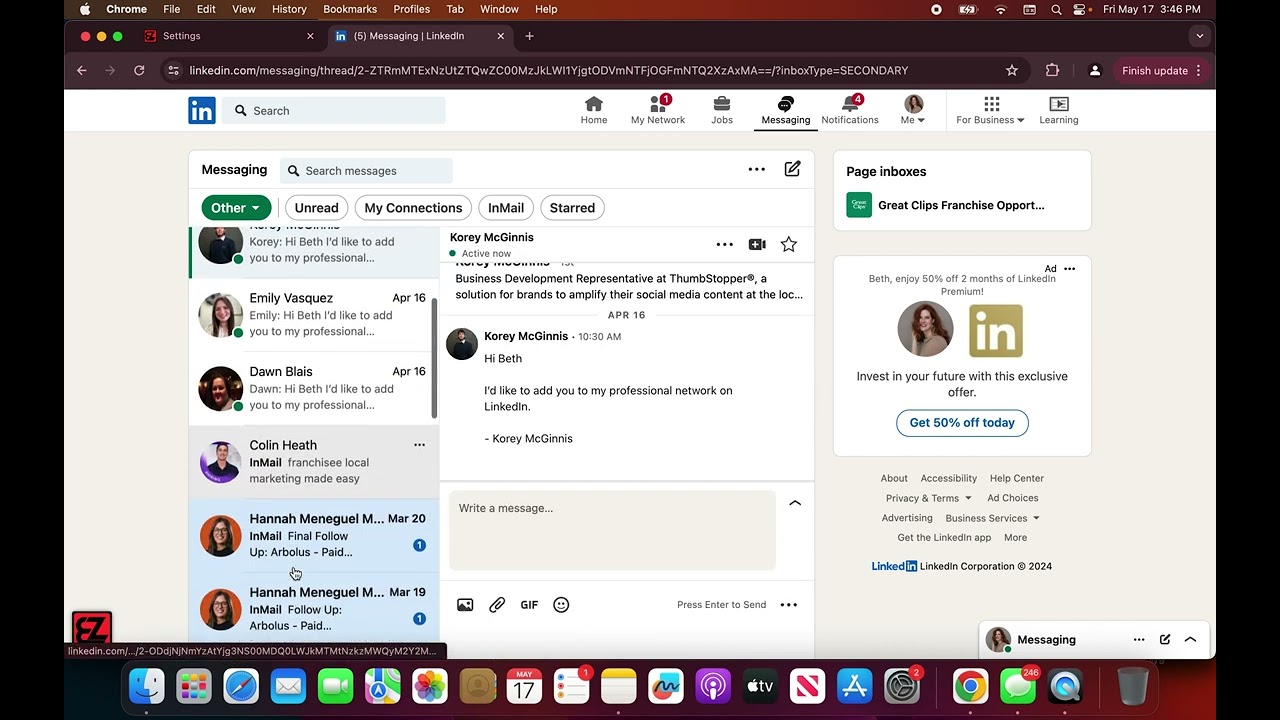Open Messaging panel options three dots

pyautogui.click(x=757, y=169)
